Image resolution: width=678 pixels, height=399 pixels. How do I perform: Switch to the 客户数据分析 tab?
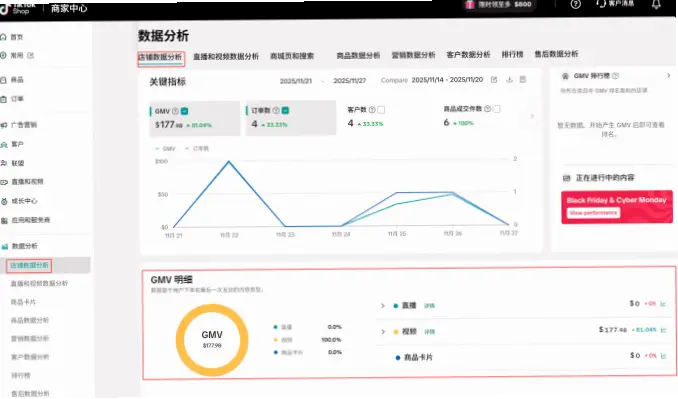[x=468, y=55]
